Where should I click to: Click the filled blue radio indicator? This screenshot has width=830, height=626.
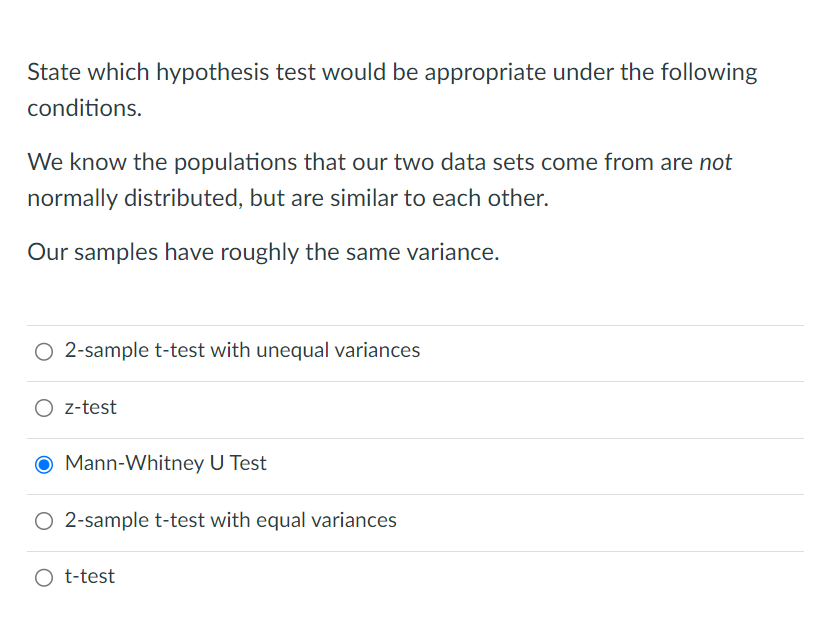click(44, 463)
